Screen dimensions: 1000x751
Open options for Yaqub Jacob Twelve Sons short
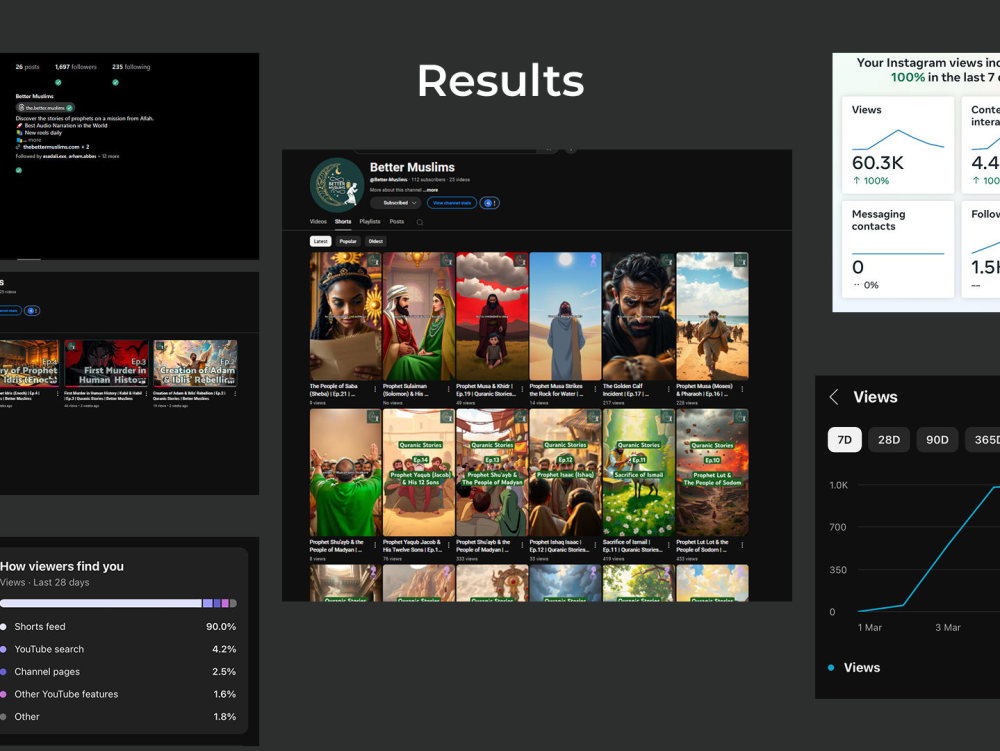pyautogui.click(x=448, y=544)
